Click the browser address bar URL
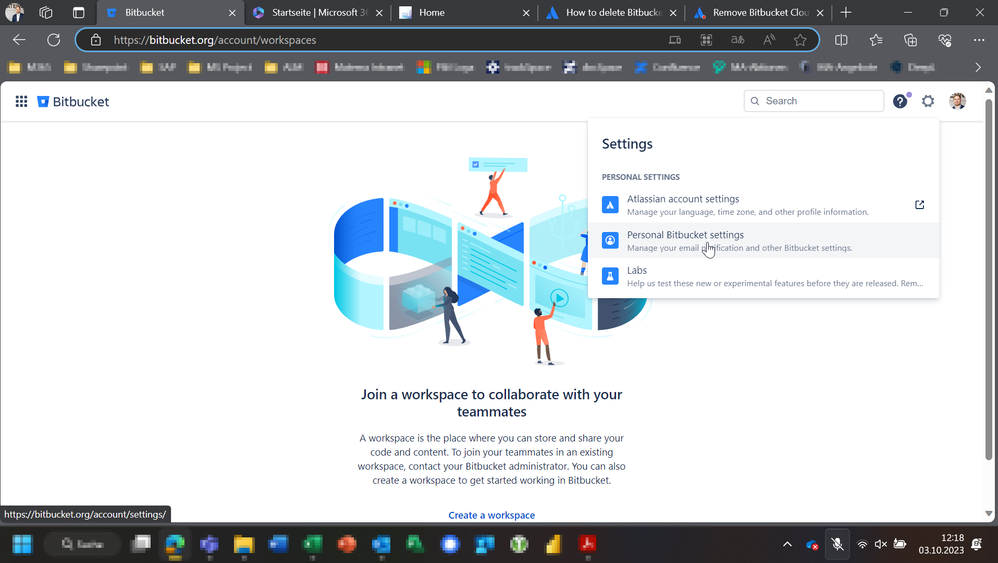The width and height of the screenshot is (998, 563). click(214, 40)
